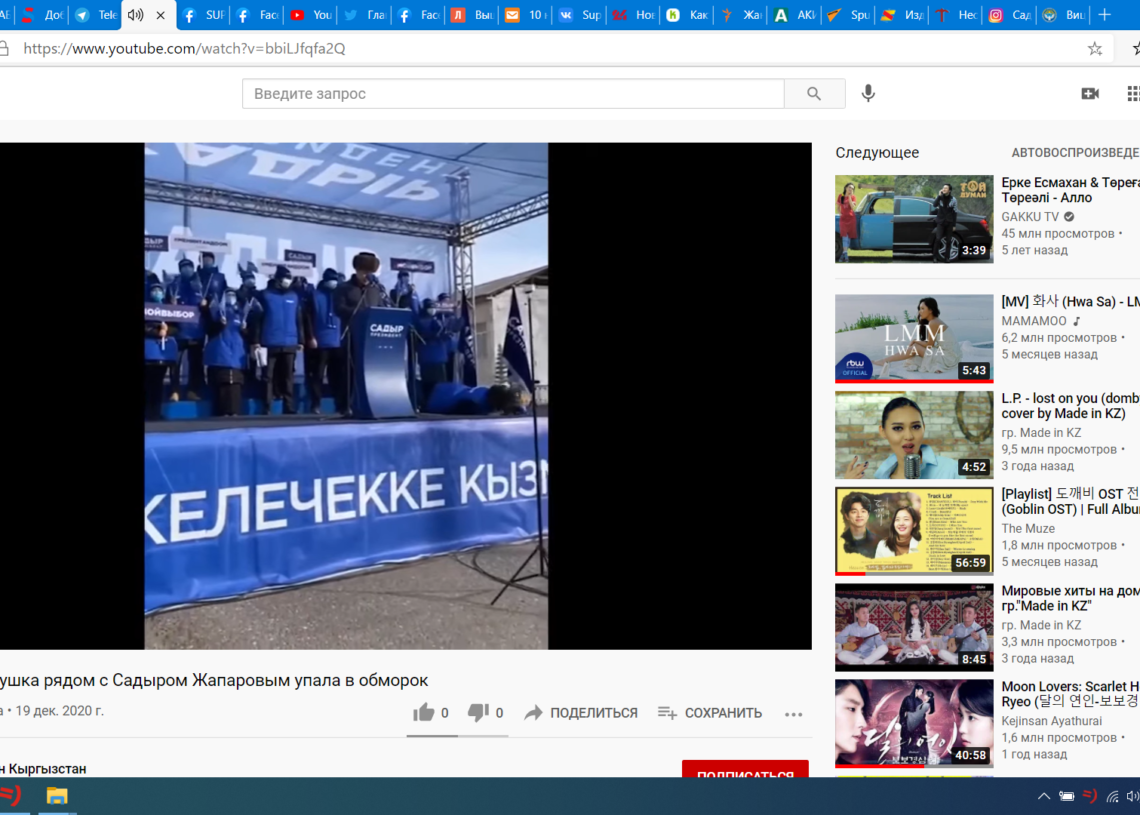The image size is (1140, 815).
Task: Like the video with thumbs up
Action: point(424,713)
